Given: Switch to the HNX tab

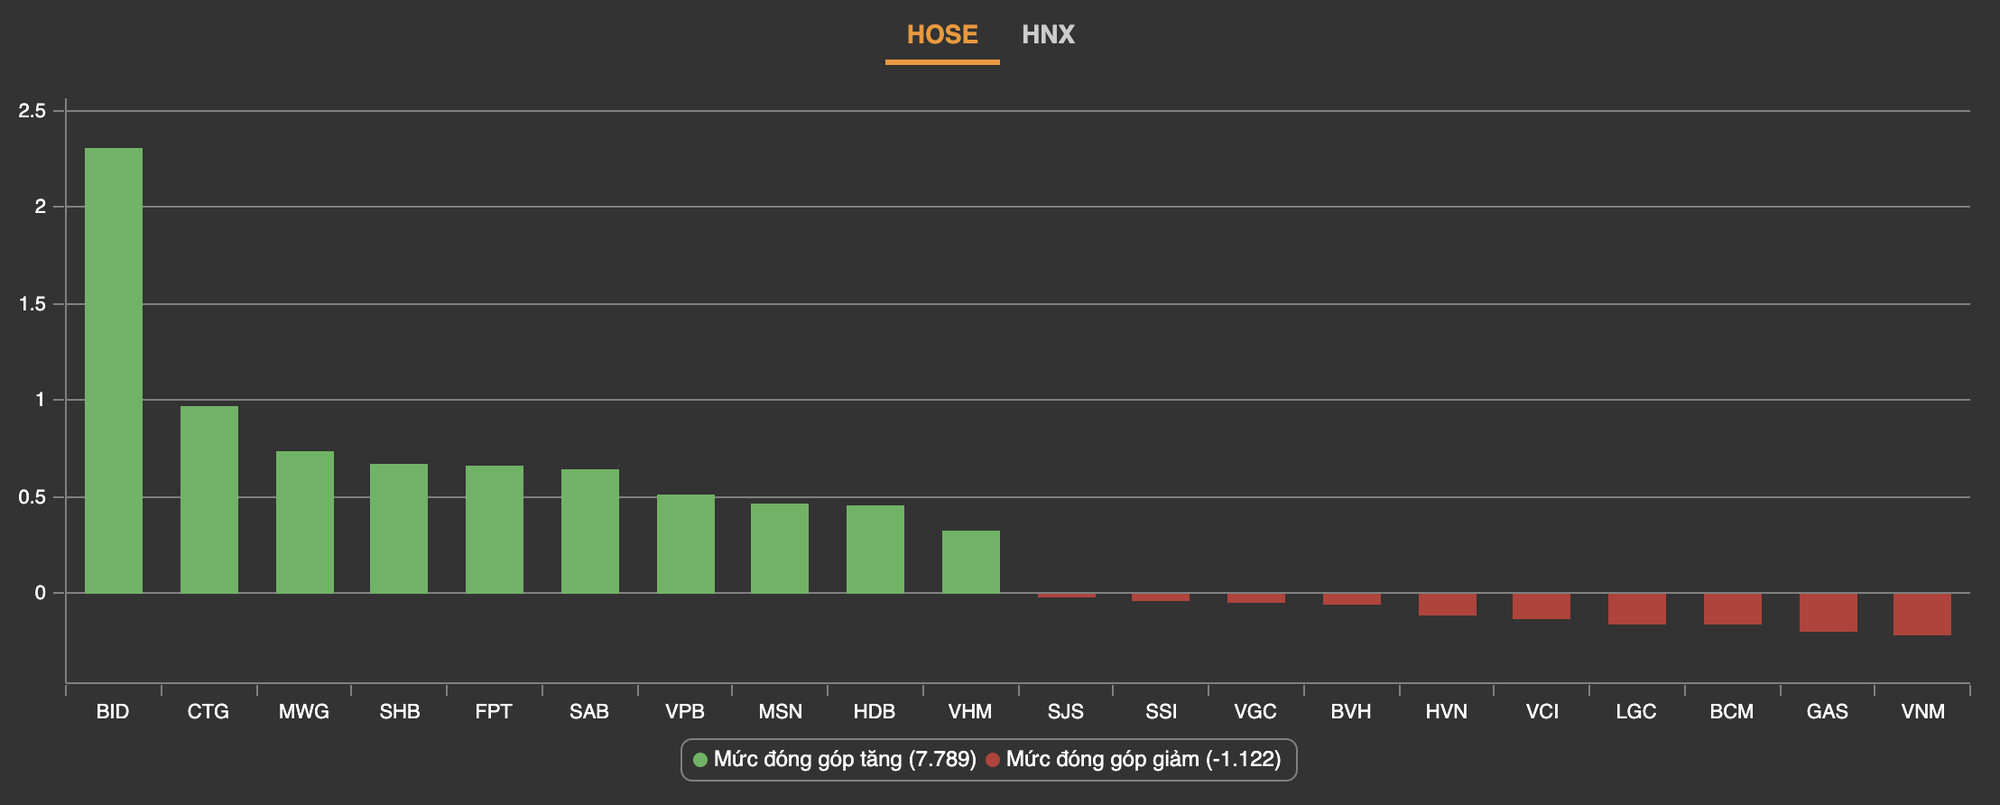Looking at the screenshot, I should 1048,35.
